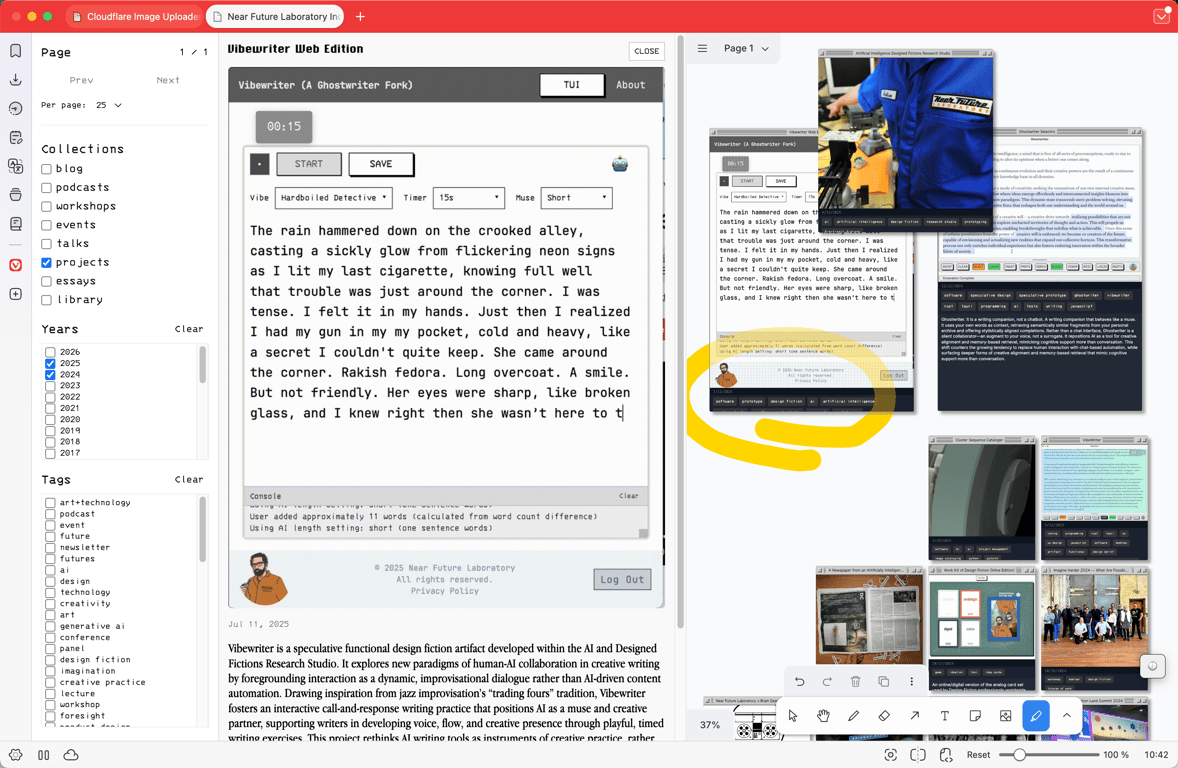
Task: Undo the last canvas action
Action: [x=799, y=682]
